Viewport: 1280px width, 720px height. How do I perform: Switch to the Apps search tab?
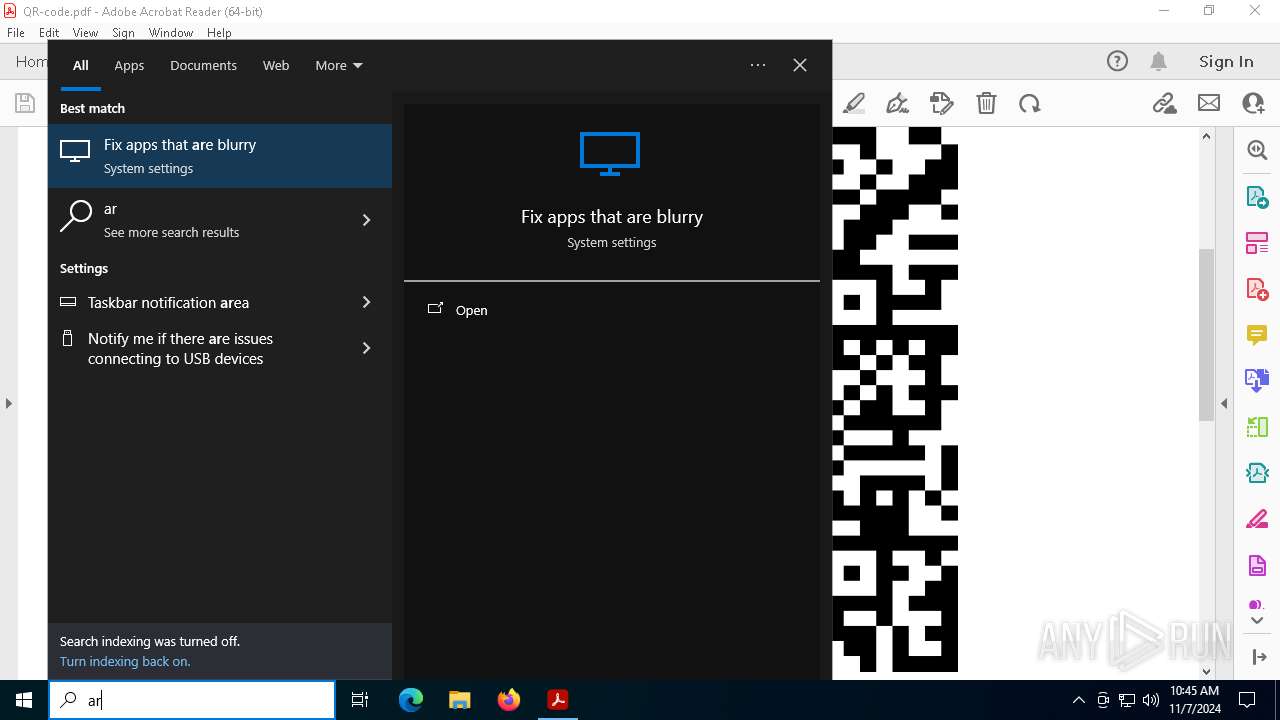(129, 65)
